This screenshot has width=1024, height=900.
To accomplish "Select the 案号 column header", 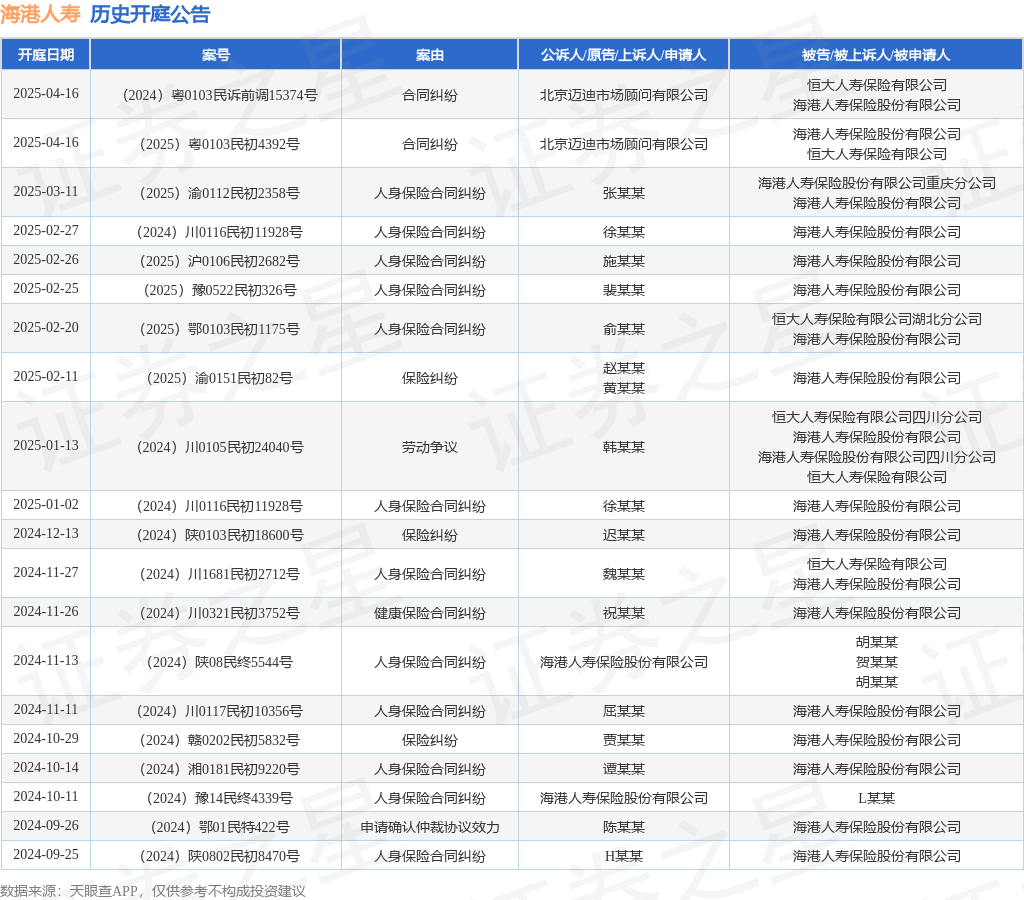I will pos(216,55).
